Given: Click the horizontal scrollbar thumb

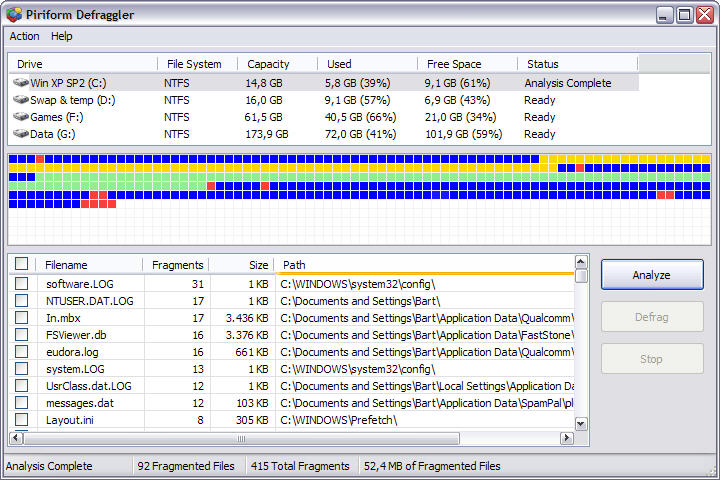Looking at the screenshot, I should [x=242, y=439].
